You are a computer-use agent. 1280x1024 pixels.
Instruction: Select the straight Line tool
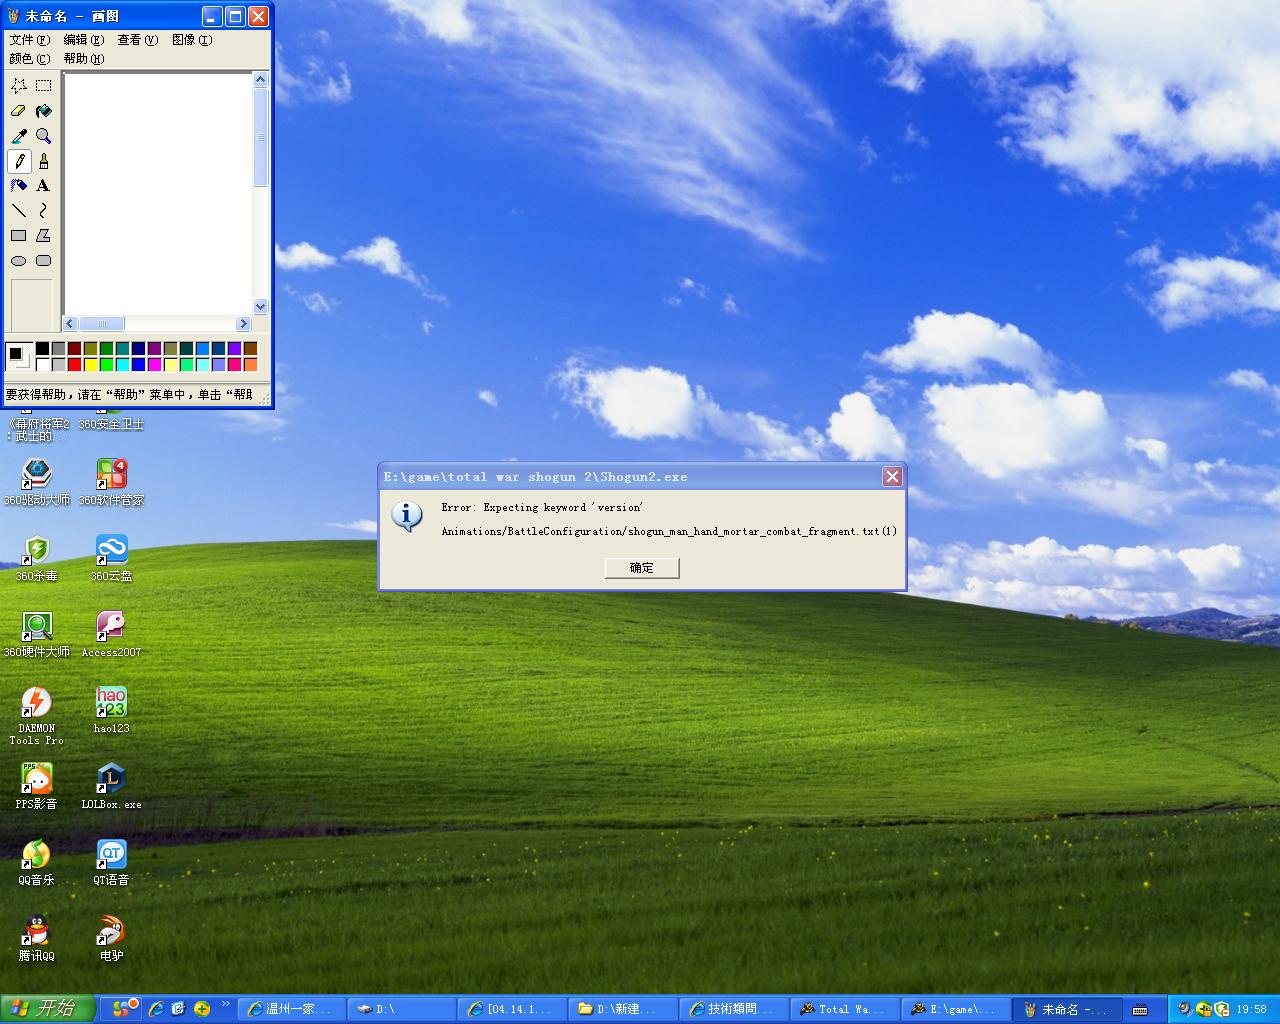18,211
